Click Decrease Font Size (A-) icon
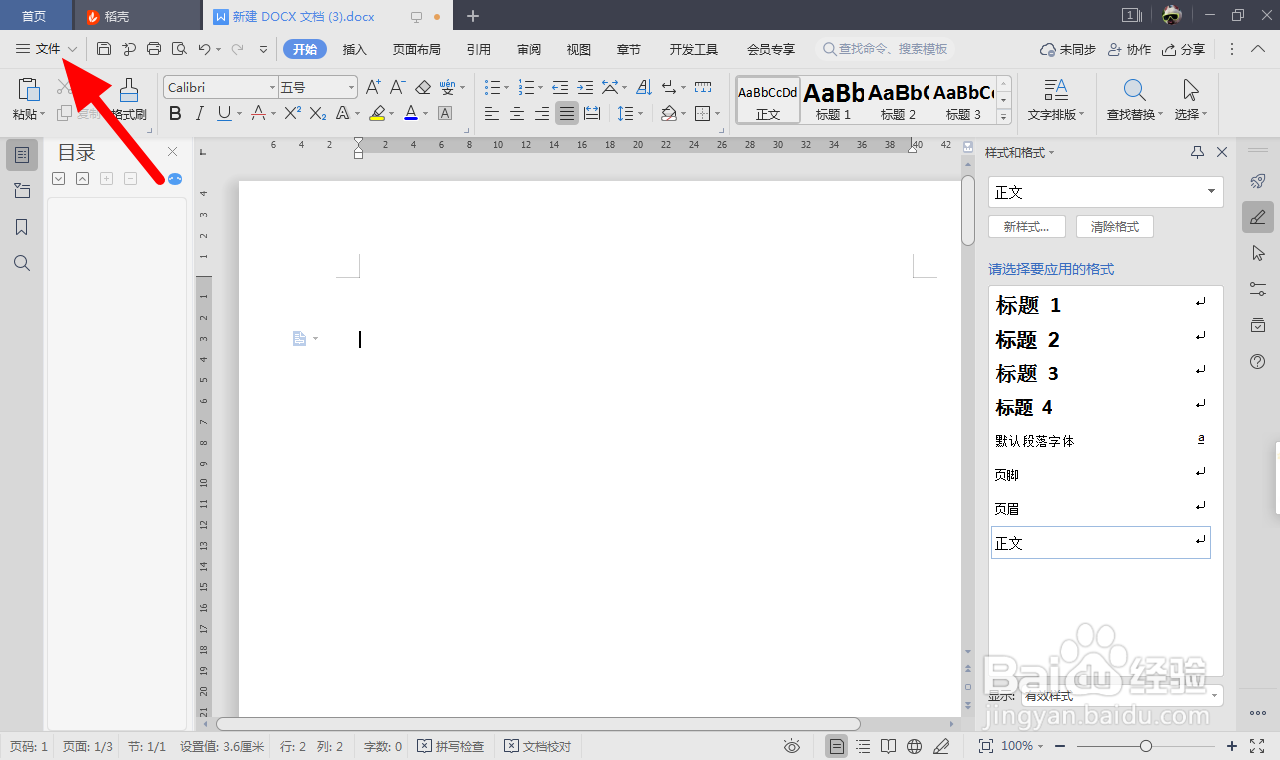1280x760 pixels. [x=398, y=88]
